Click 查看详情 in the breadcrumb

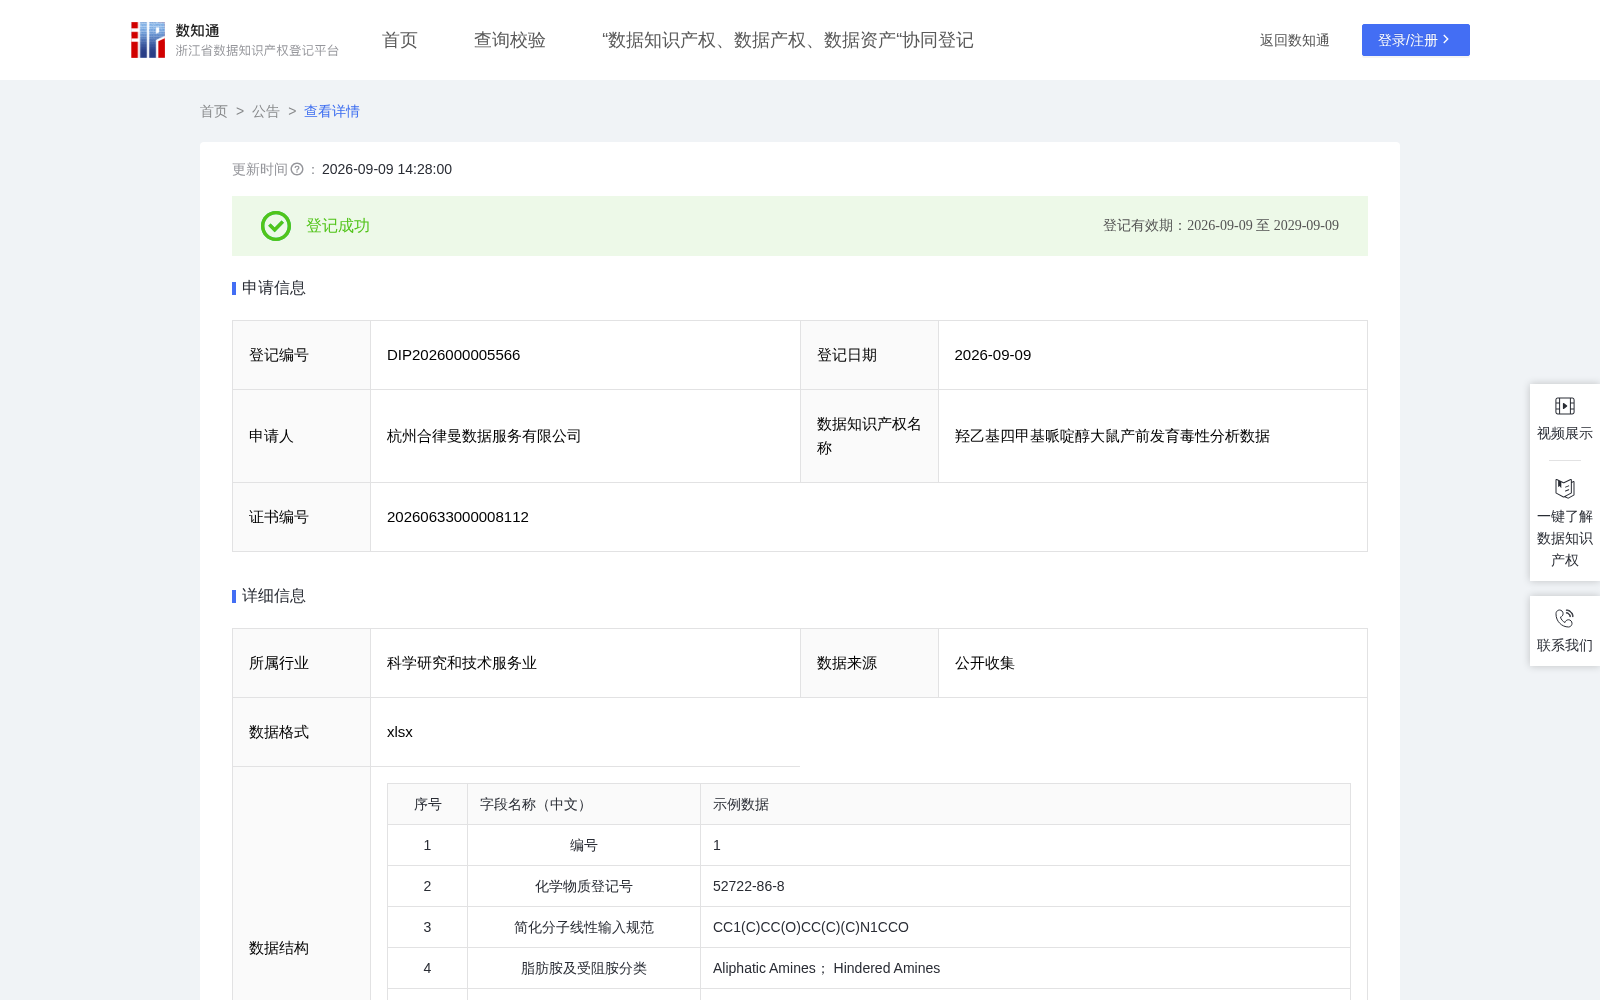[x=332, y=111]
